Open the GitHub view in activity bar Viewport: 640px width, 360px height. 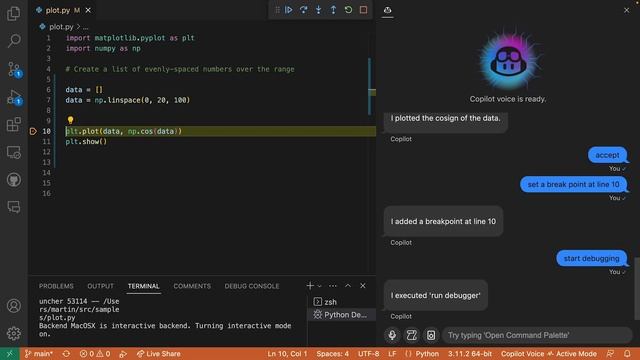click(x=13, y=180)
